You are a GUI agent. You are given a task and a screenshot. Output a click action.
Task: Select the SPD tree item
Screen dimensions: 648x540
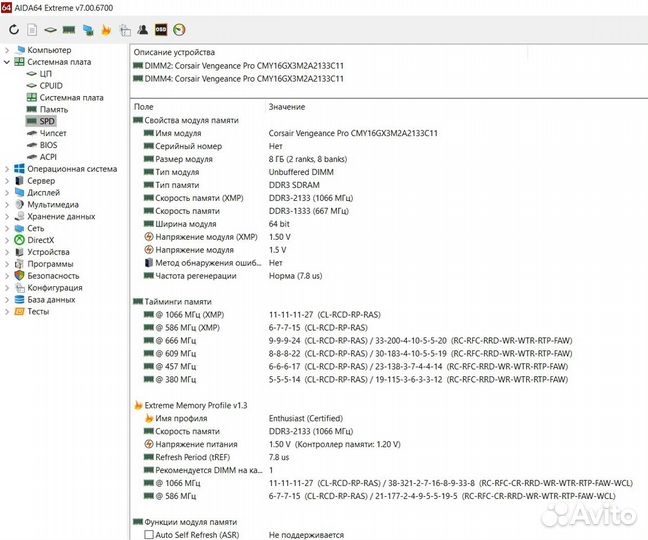coord(47,121)
